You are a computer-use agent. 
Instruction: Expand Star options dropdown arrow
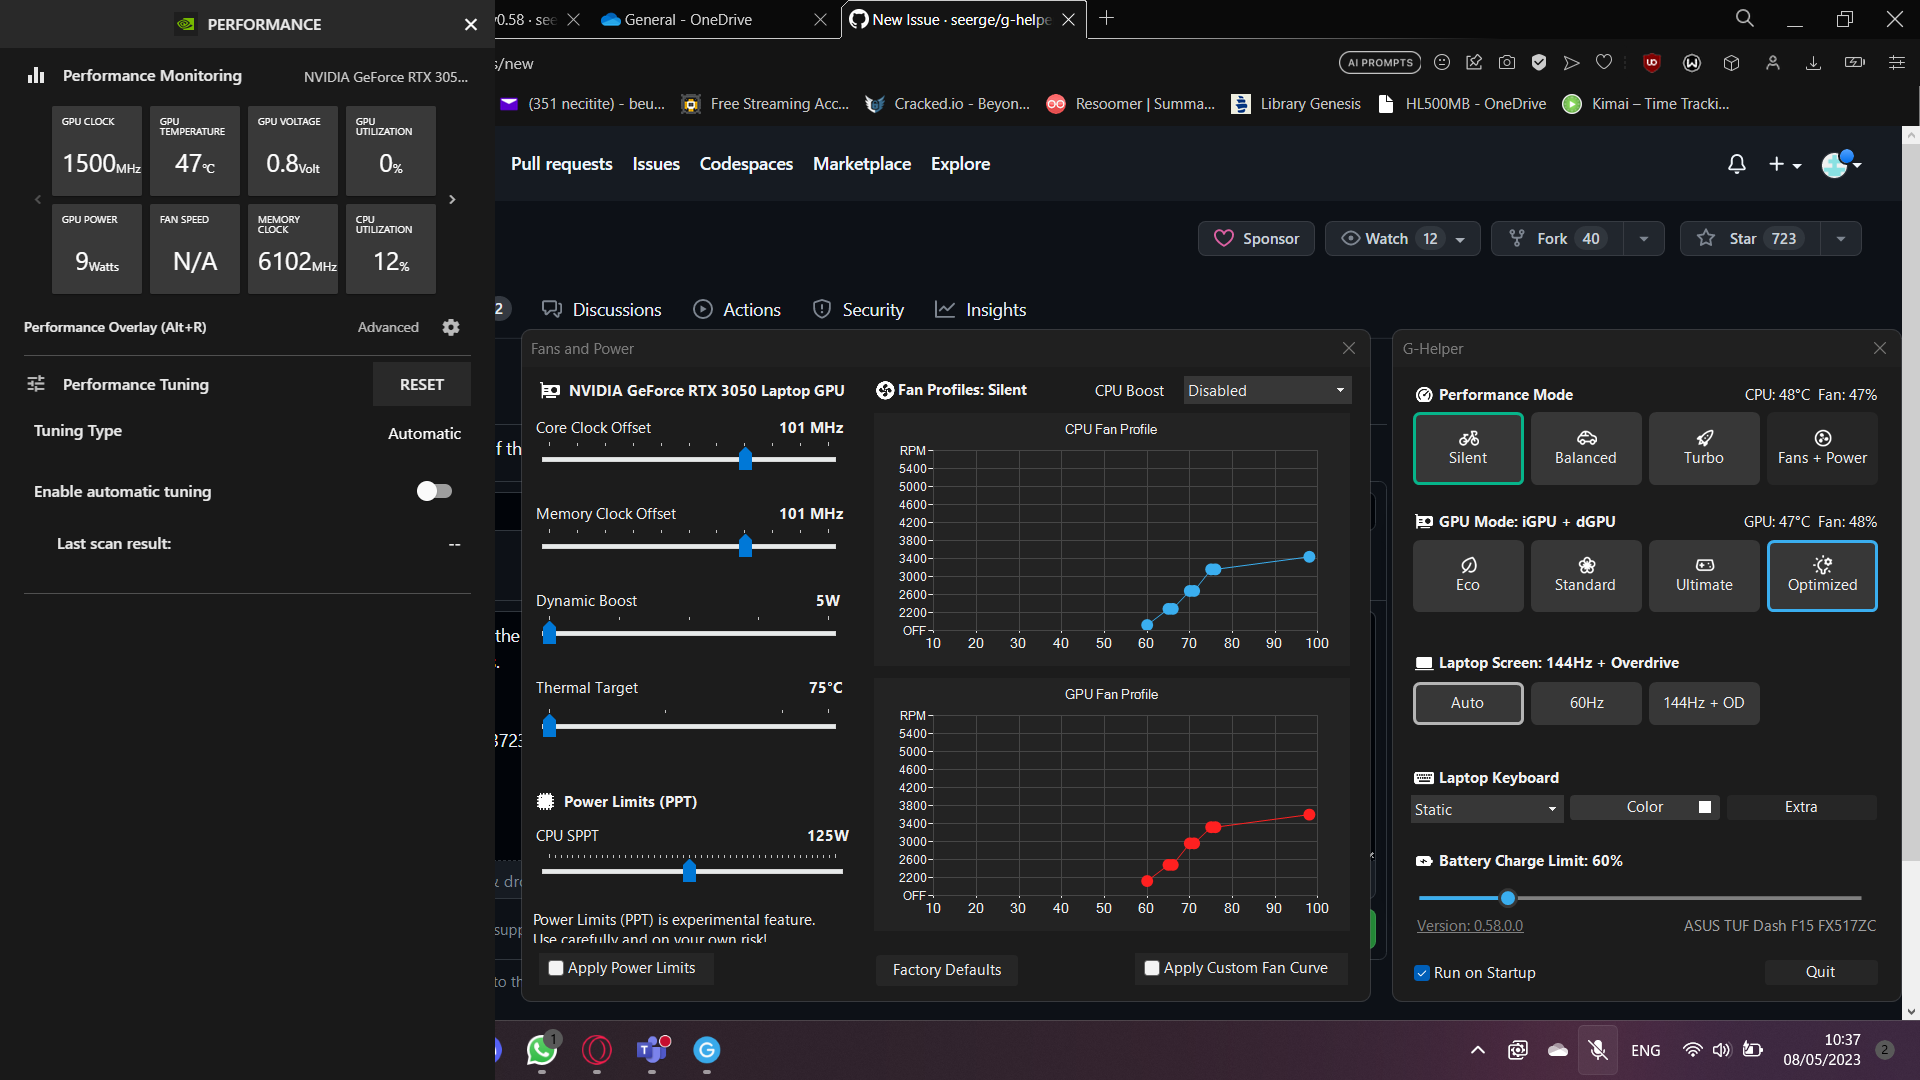[x=1840, y=238]
